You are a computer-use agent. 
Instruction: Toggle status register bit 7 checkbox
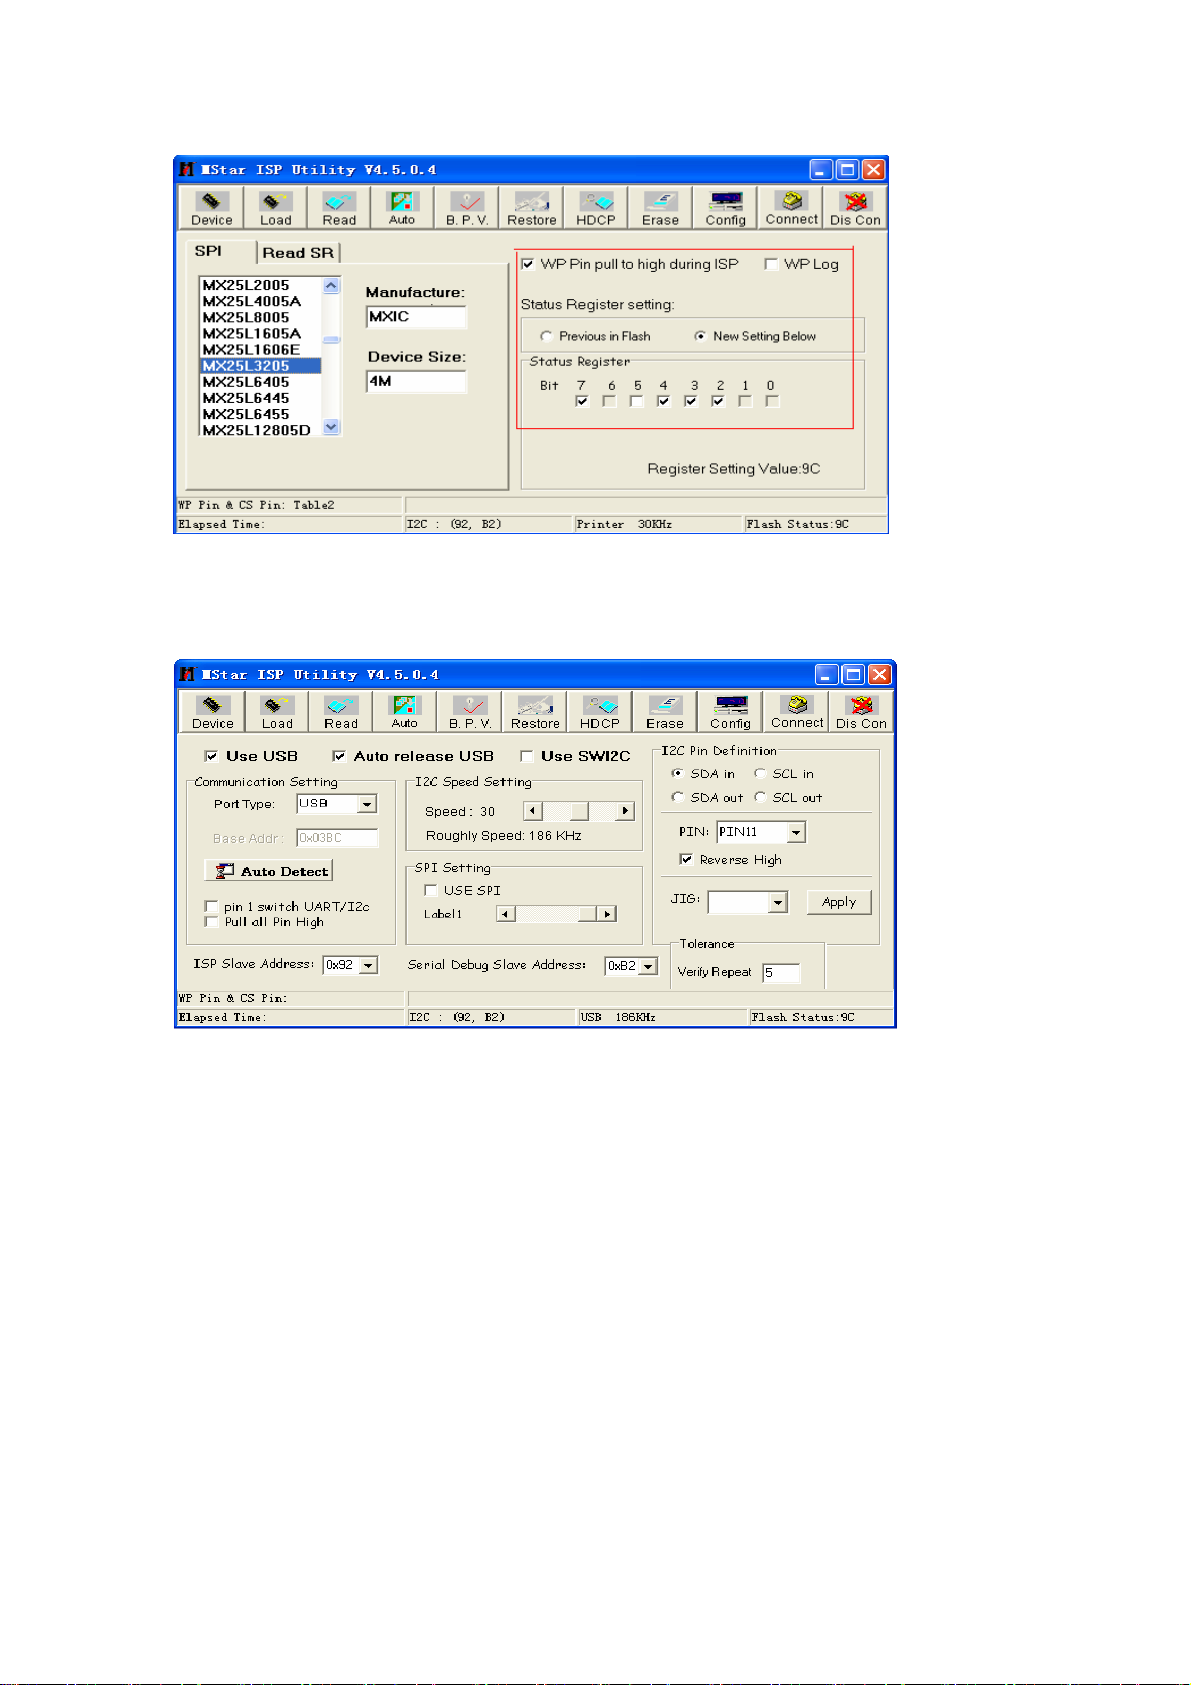pos(582,401)
